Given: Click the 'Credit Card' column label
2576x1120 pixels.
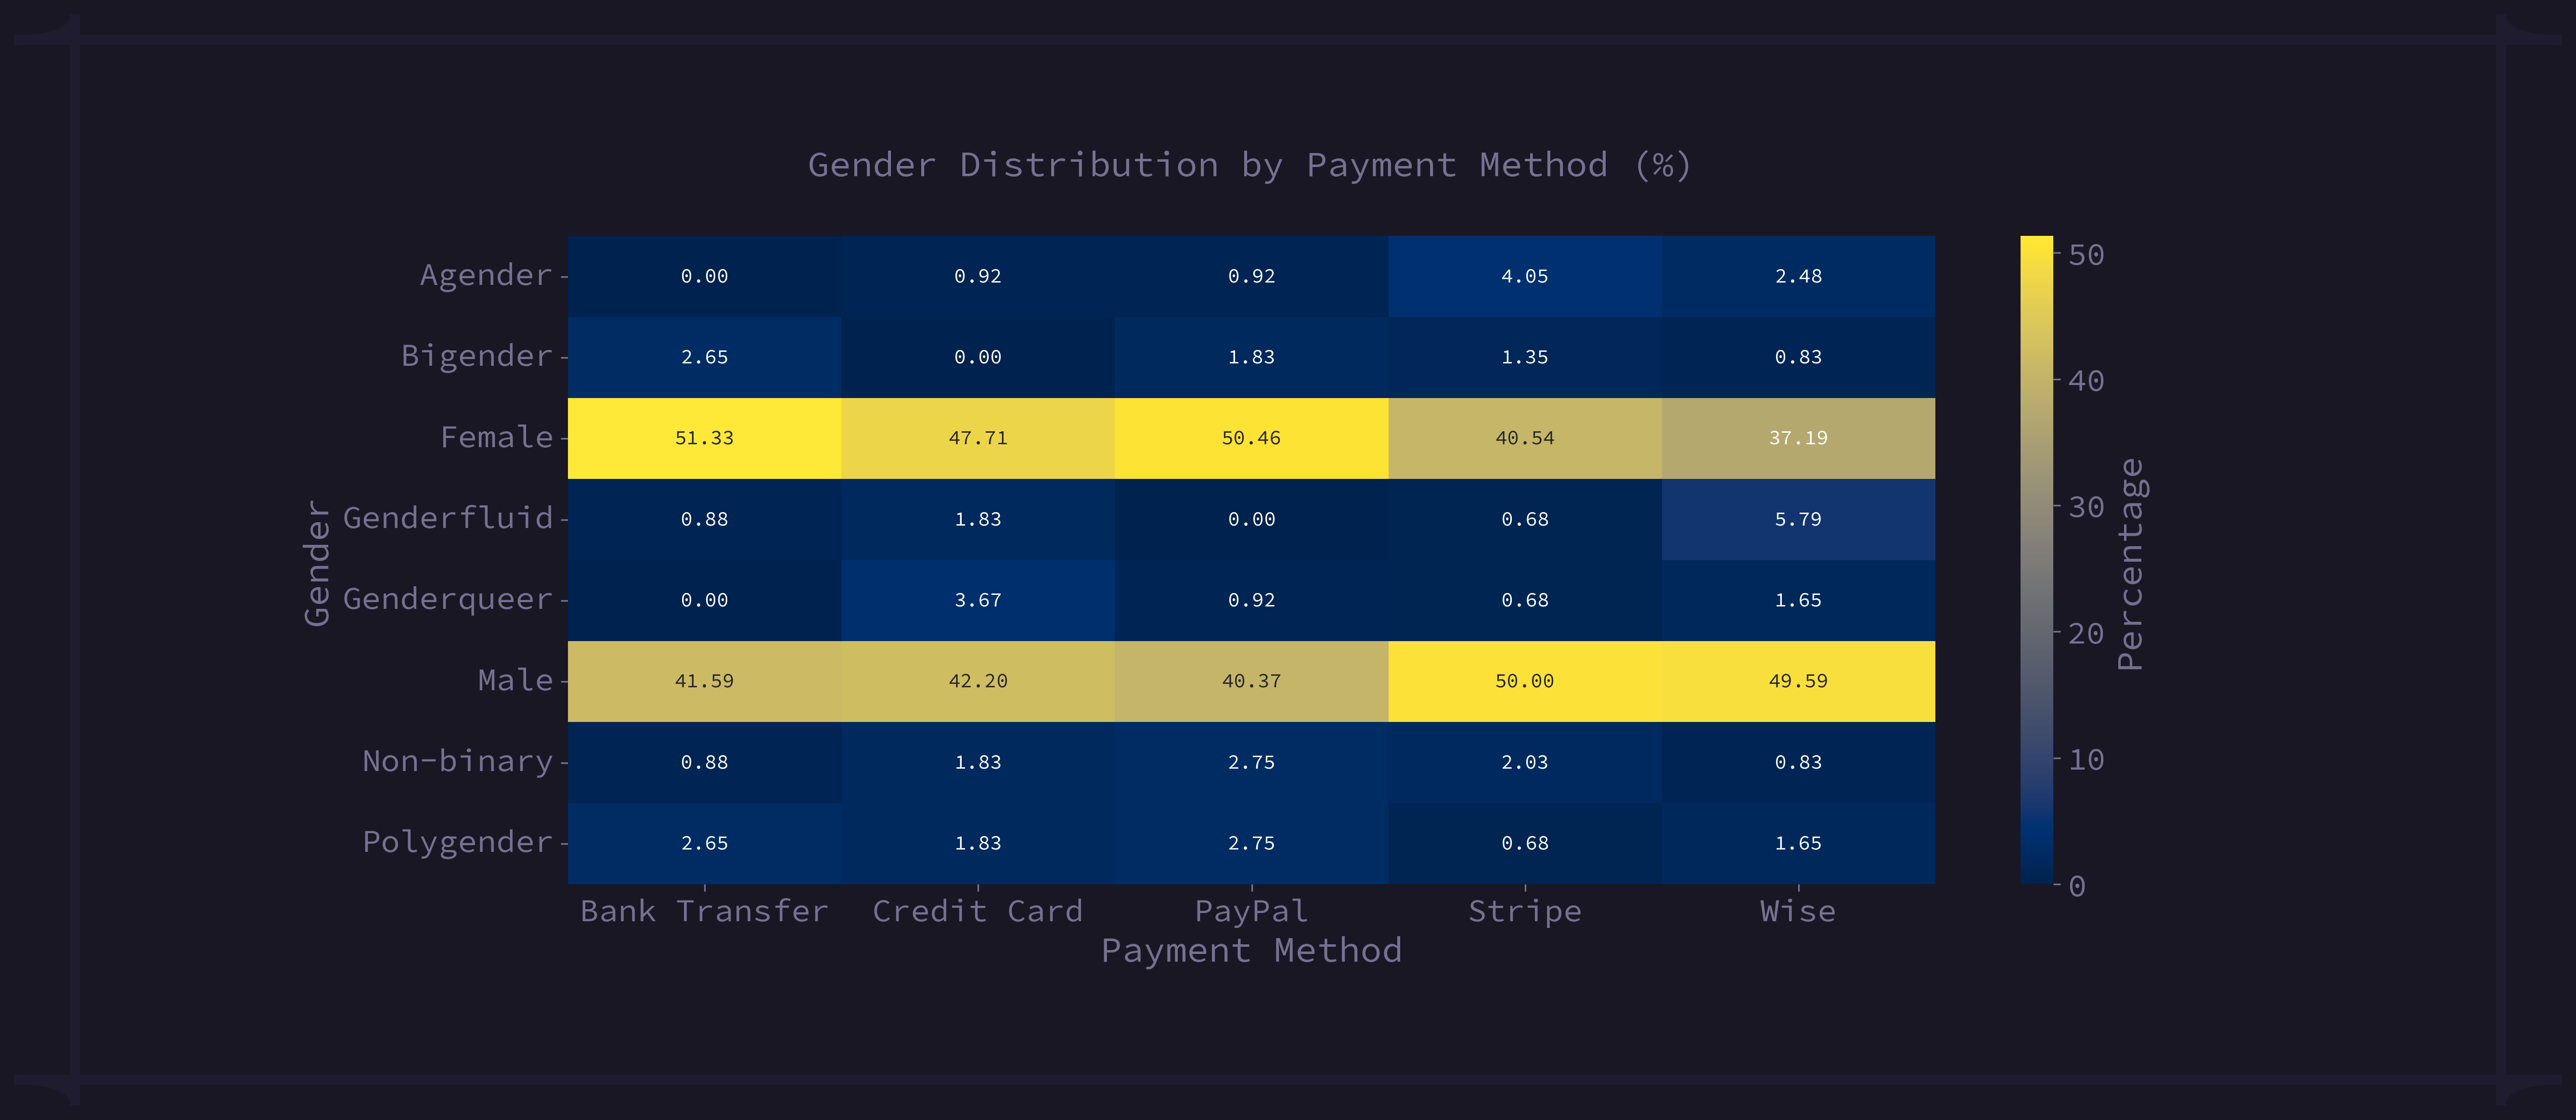Looking at the screenshot, I should (978, 911).
